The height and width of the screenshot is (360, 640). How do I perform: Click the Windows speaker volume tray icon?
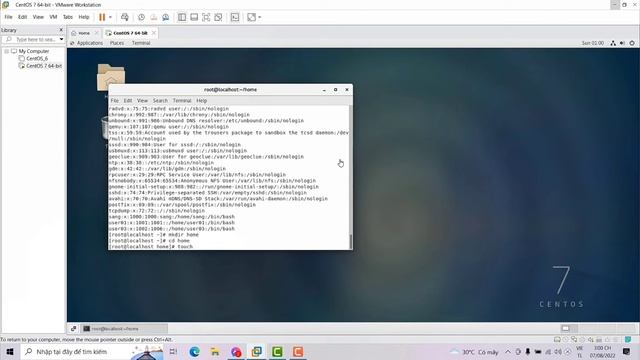[x=558, y=351]
